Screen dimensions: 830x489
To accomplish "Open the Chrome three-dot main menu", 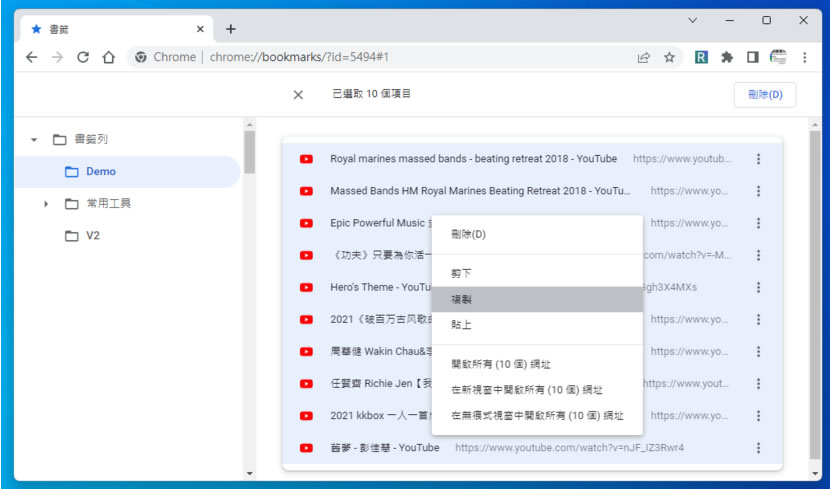I will pyautogui.click(x=806, y=57).
